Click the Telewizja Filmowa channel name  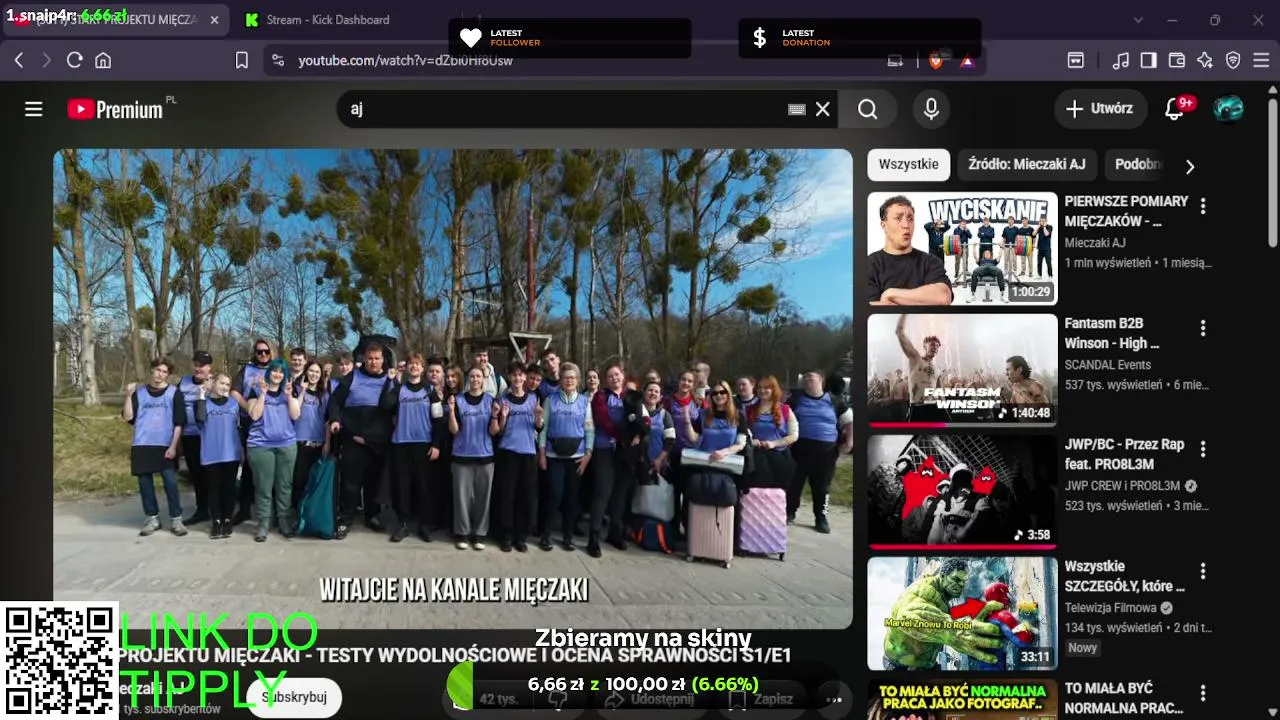pyautogui.click(x=1111, y=608)
